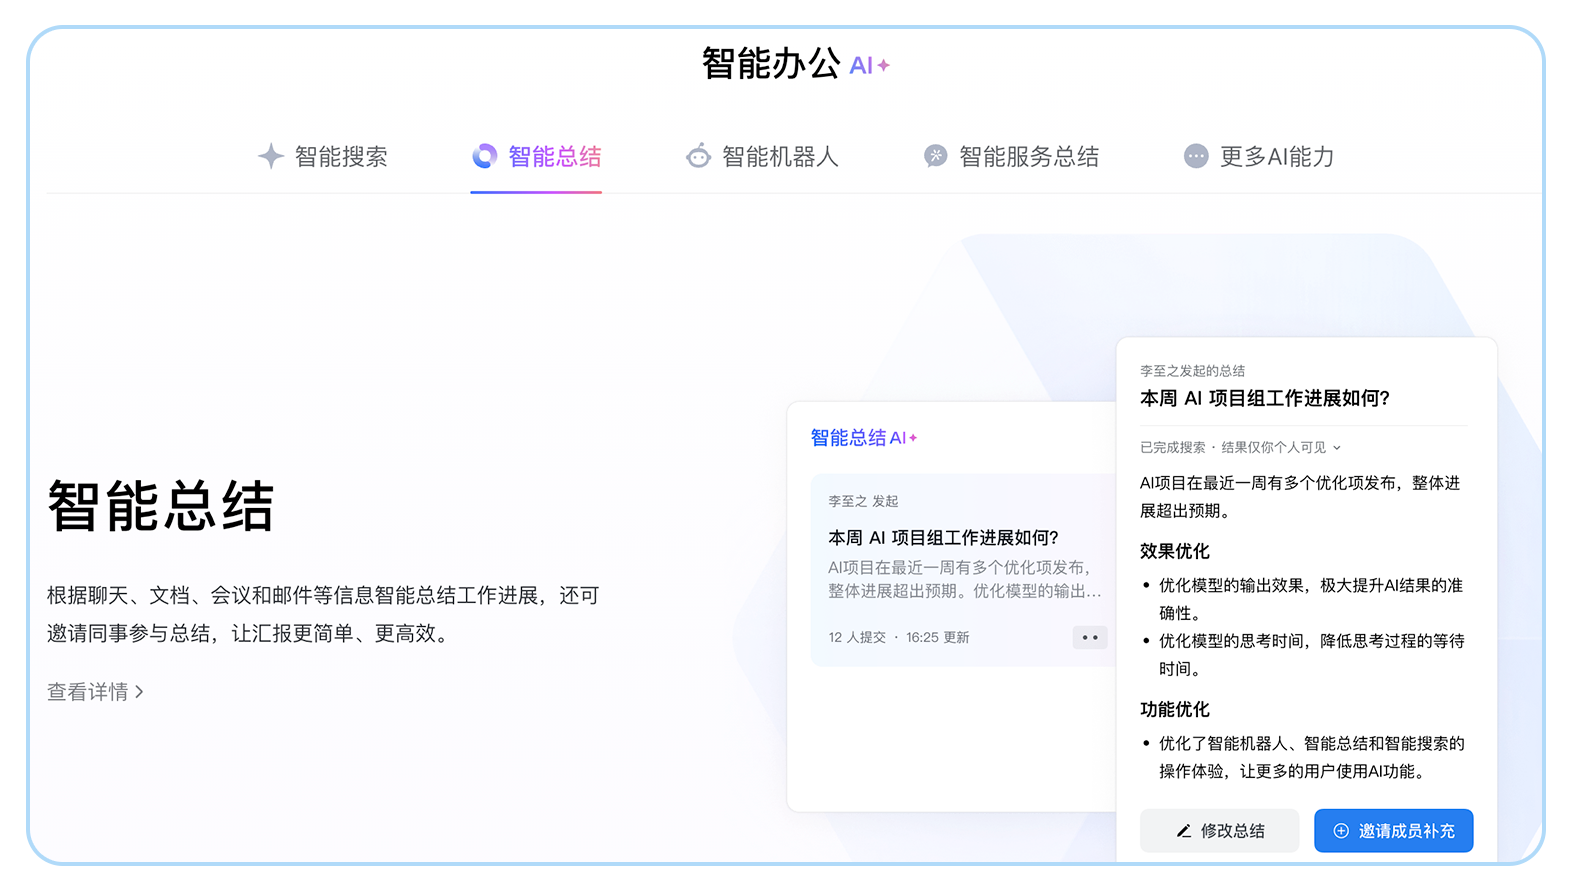
Task: Open the 查看详情 link
Action: click(x=88, y=692)
